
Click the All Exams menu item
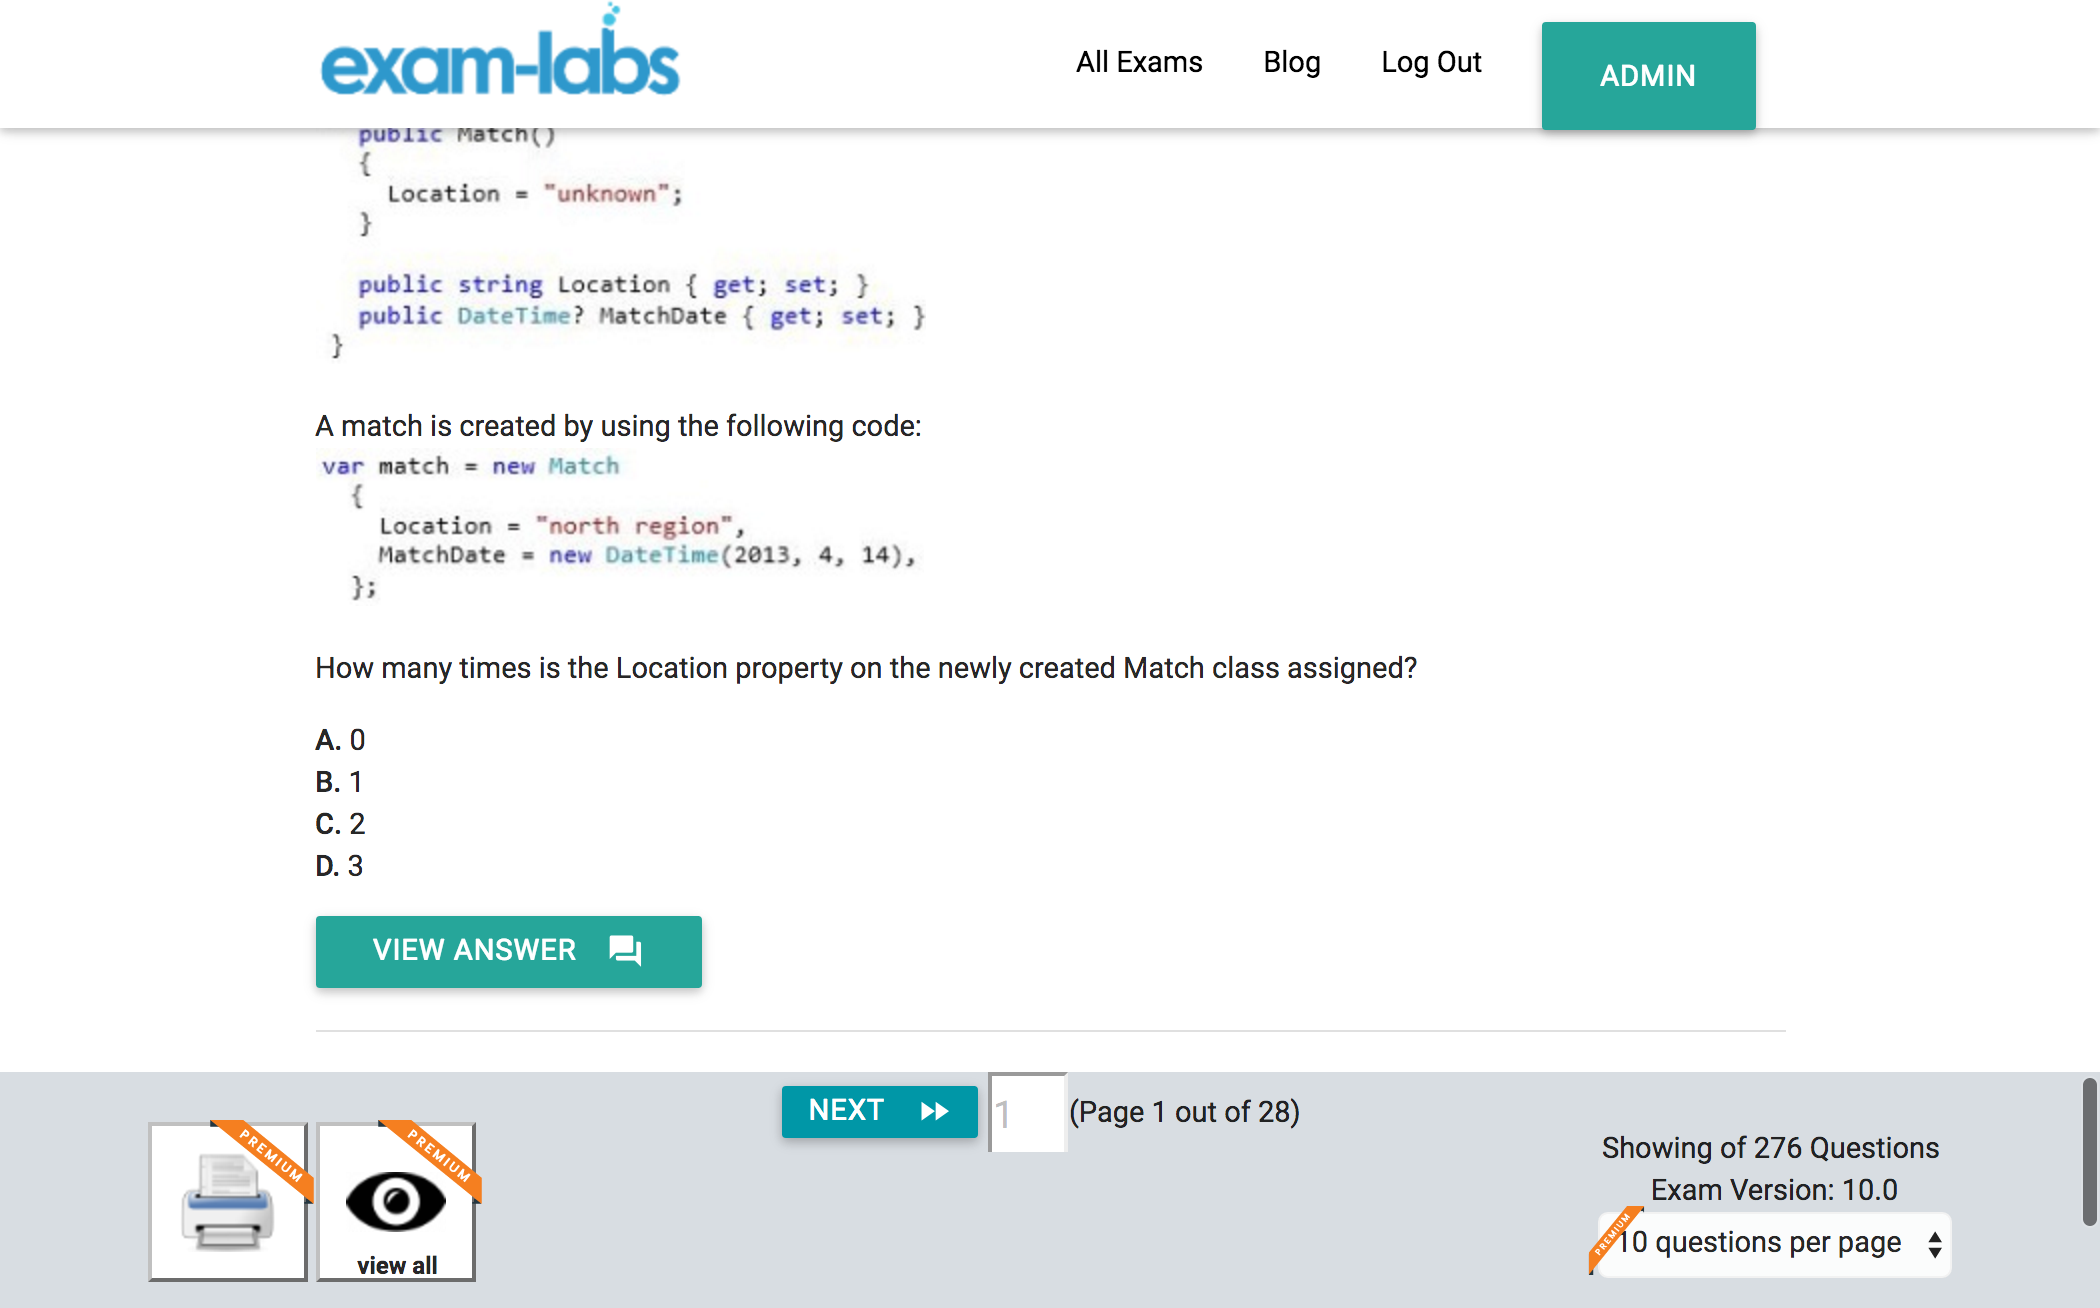[1139, 60]
